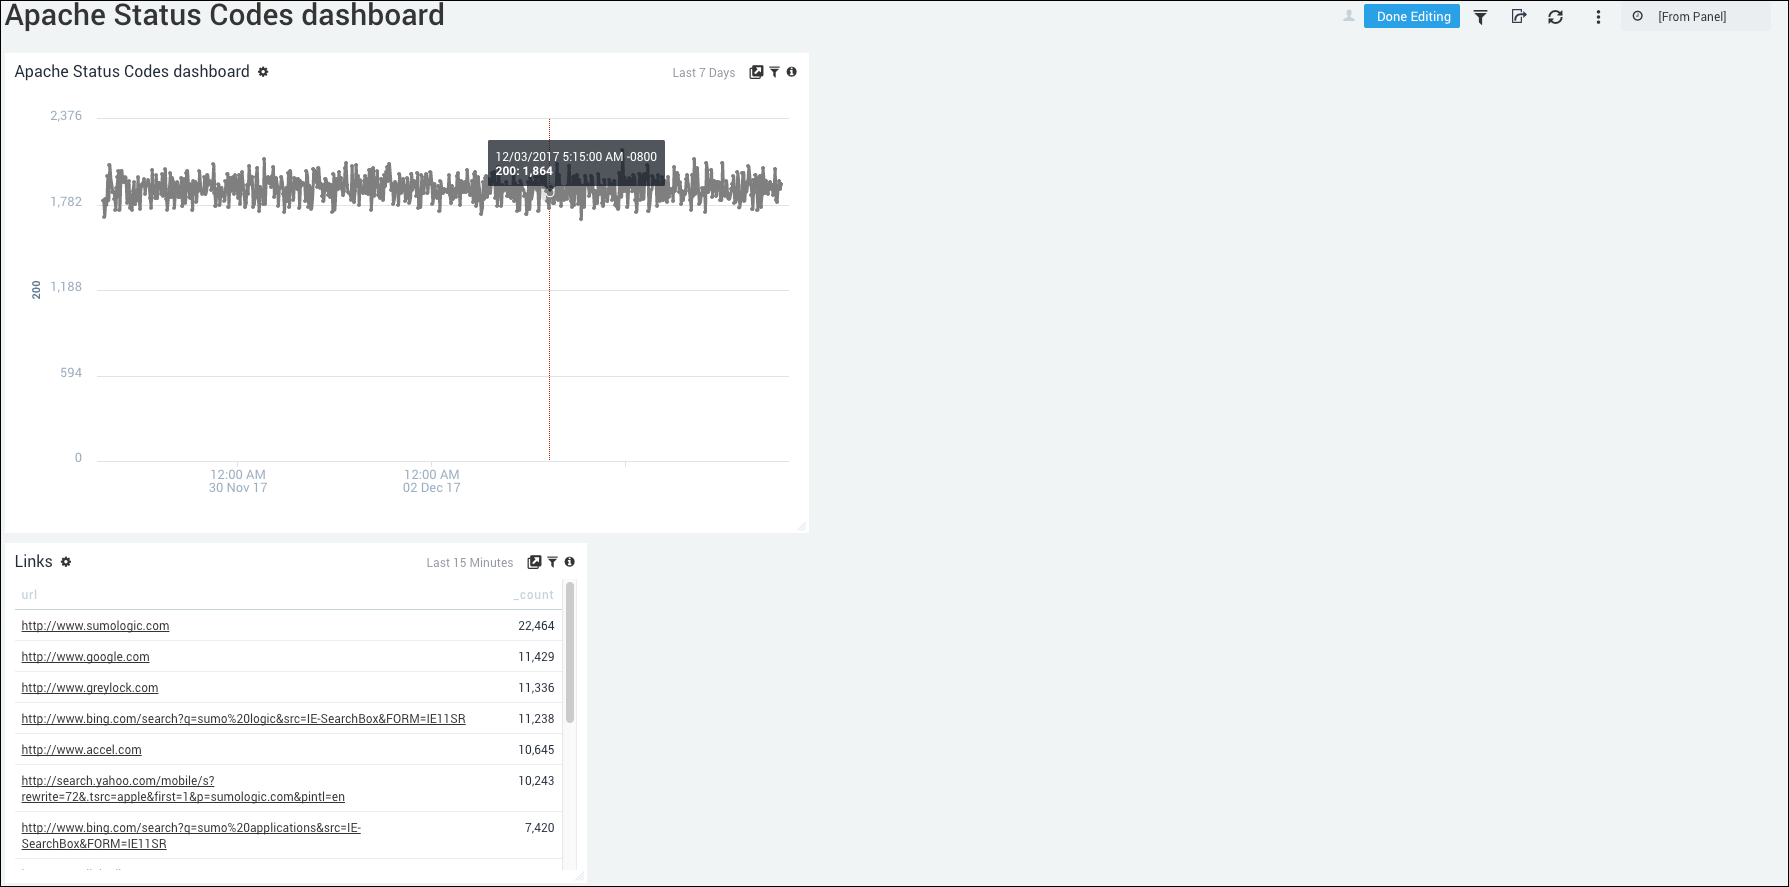Open the sumologic.com link
Viewport: 1789px width, 887px height.
click(95, 626)
